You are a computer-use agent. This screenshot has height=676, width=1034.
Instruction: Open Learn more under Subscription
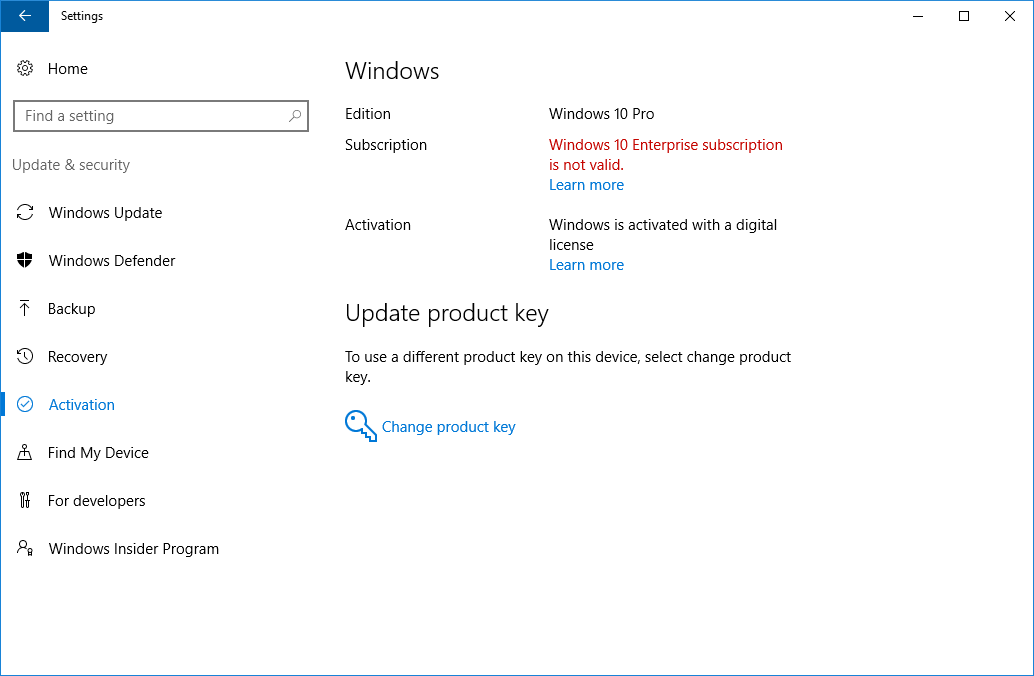click(586, 185)
